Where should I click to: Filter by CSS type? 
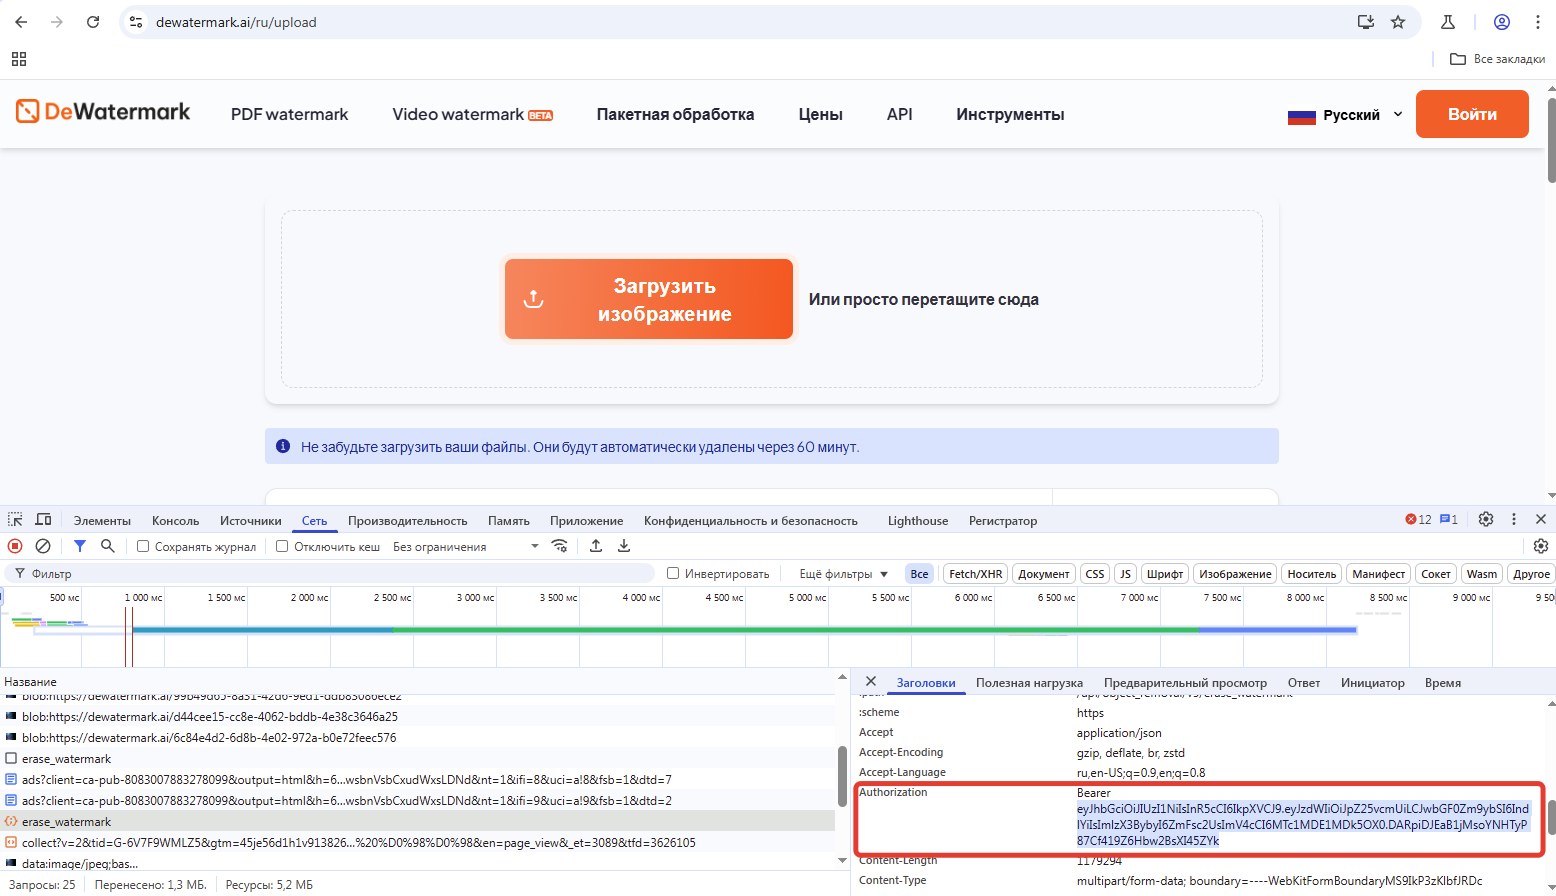pos(1095,574)
